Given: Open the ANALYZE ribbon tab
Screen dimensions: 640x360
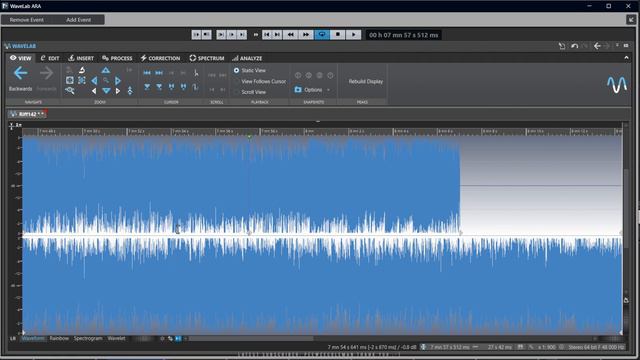Looking at the screenshot, I should click(247, 58).
